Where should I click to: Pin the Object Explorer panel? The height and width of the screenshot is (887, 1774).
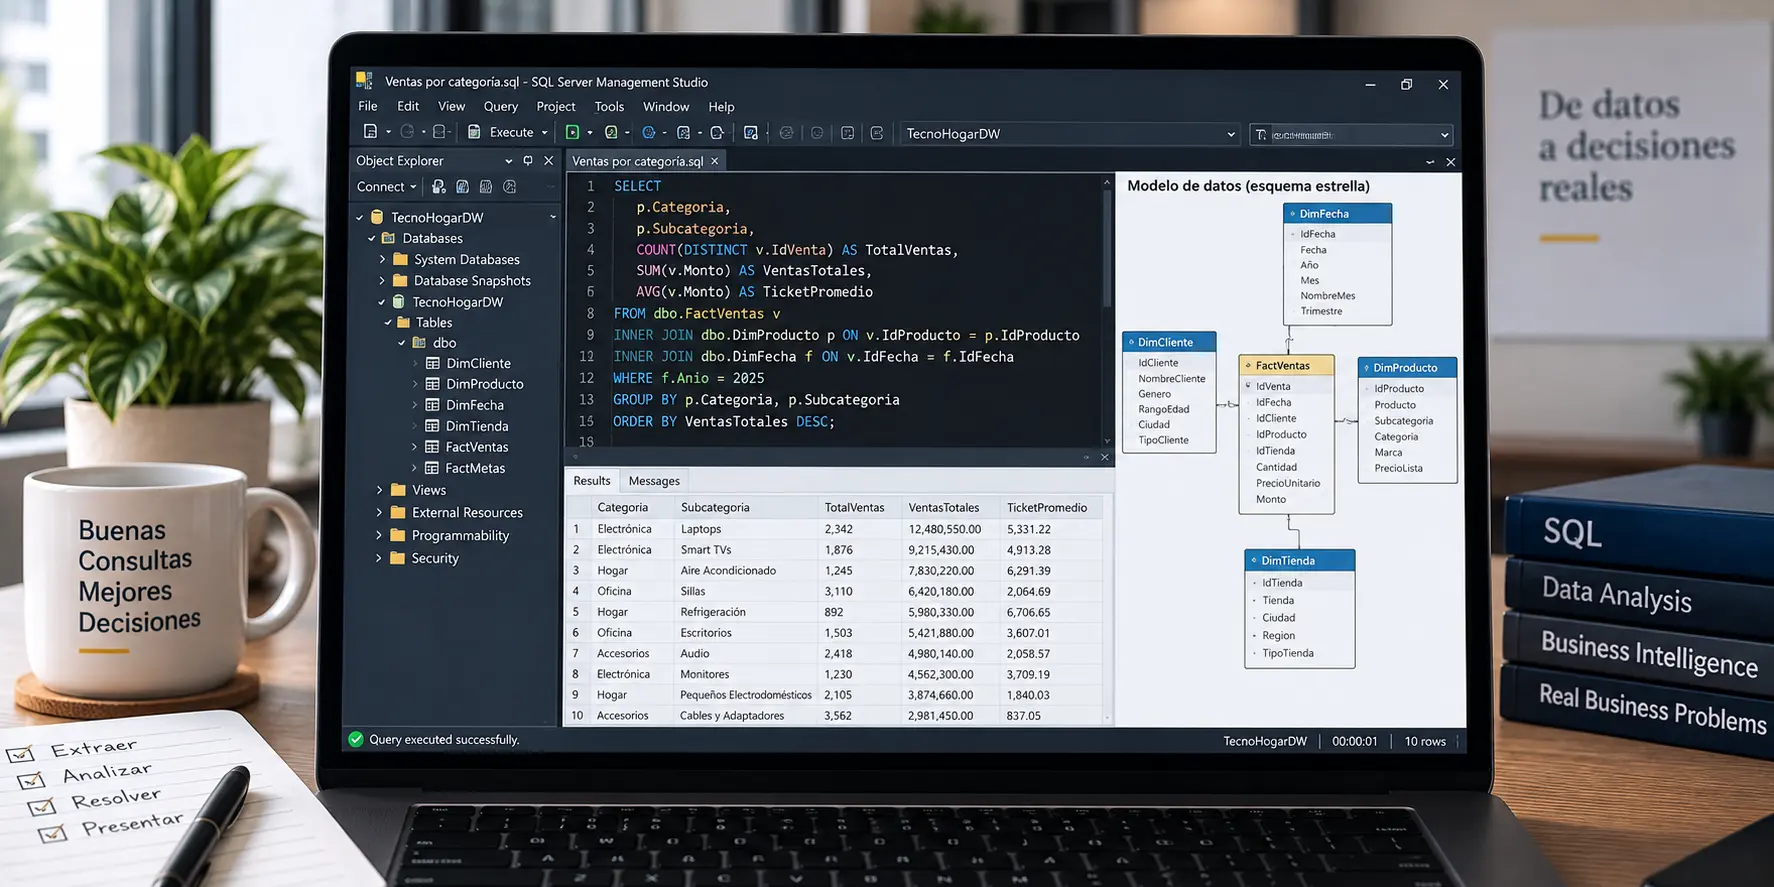coord(528,160)
